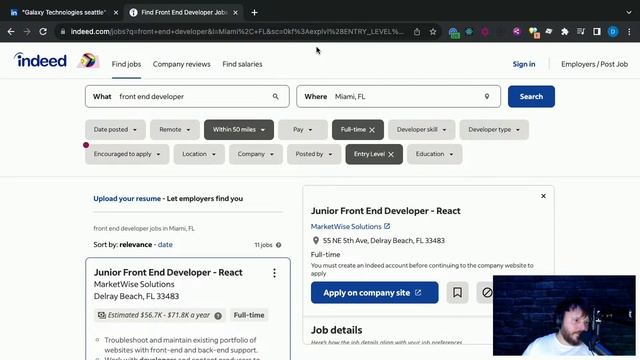Sort results by date
This screenshot has height=360, width=640.
pos(165,244)
